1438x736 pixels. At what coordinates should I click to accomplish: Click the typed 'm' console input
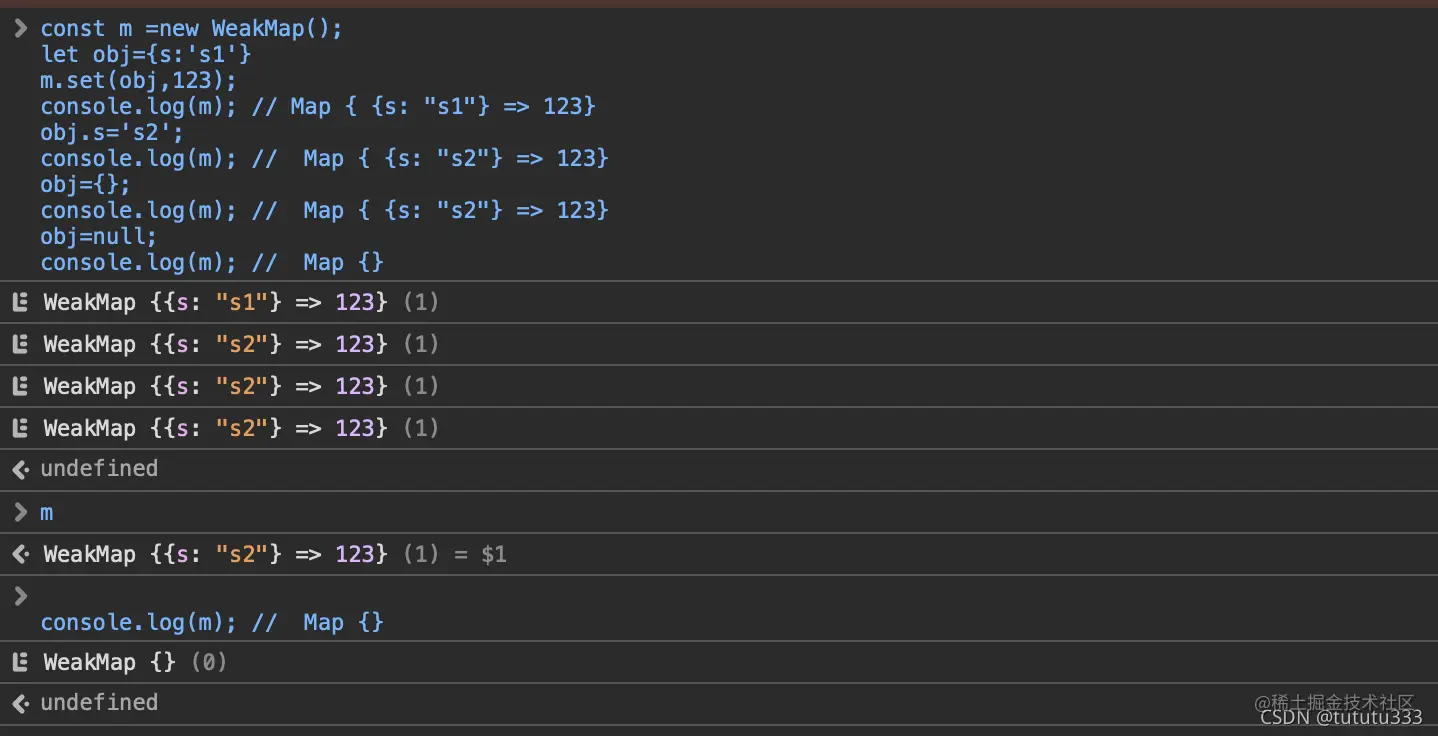pos(47,513)
